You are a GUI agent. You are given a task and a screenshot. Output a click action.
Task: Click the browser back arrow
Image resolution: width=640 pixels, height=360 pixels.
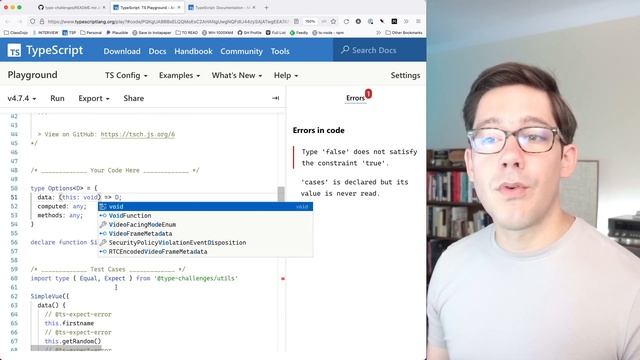[7, 21]
